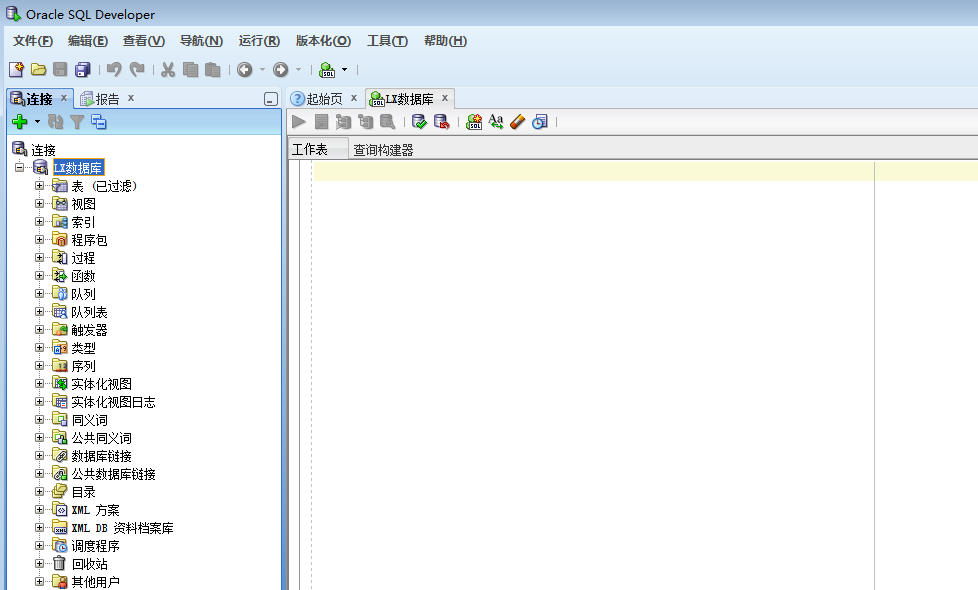Click the Clear eraser icon
This screenshot has width=978, height=590.
(x=518, y=122)
